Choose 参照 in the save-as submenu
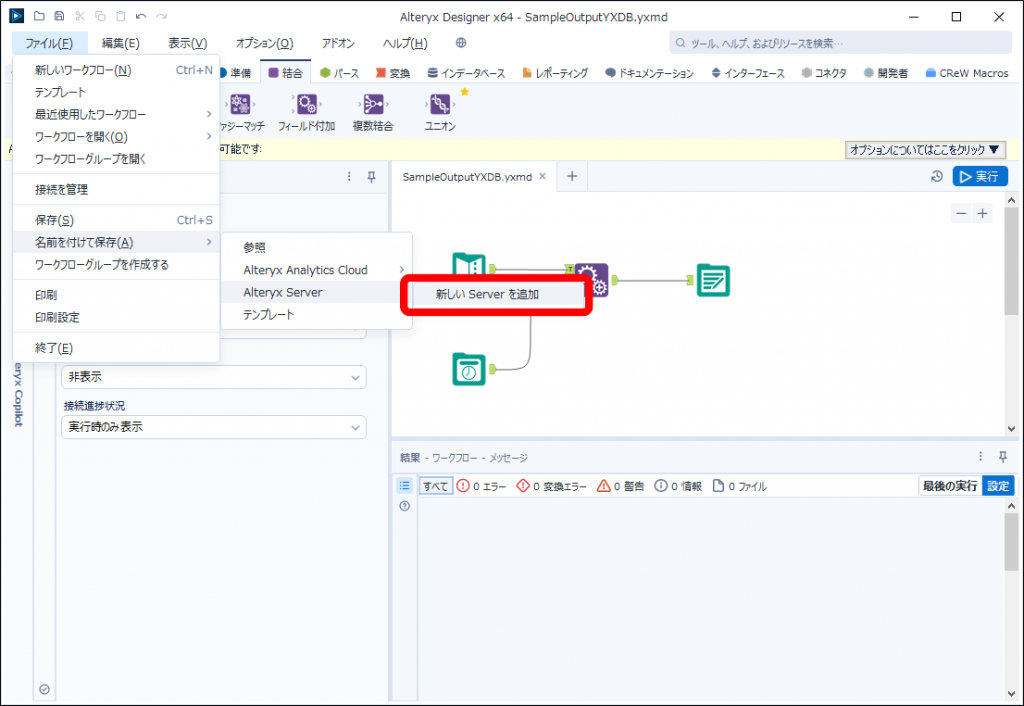The image size is (1024, 706). [317, 248]
